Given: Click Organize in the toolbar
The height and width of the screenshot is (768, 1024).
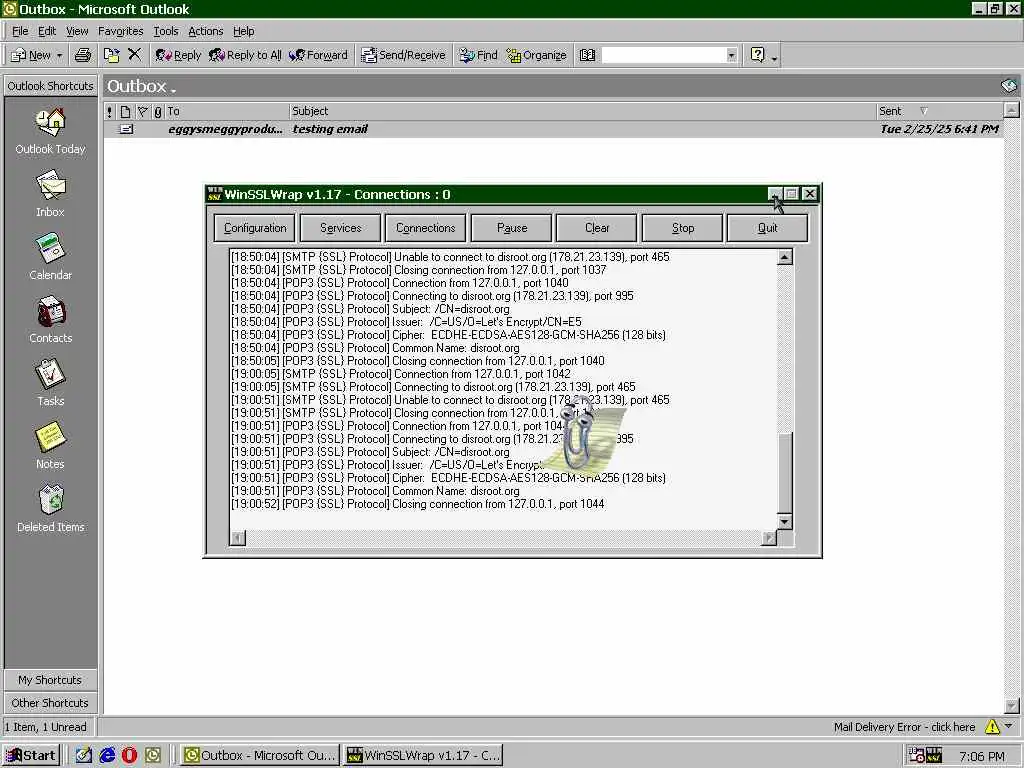Looking at the screenshot, I should [536, 56].
